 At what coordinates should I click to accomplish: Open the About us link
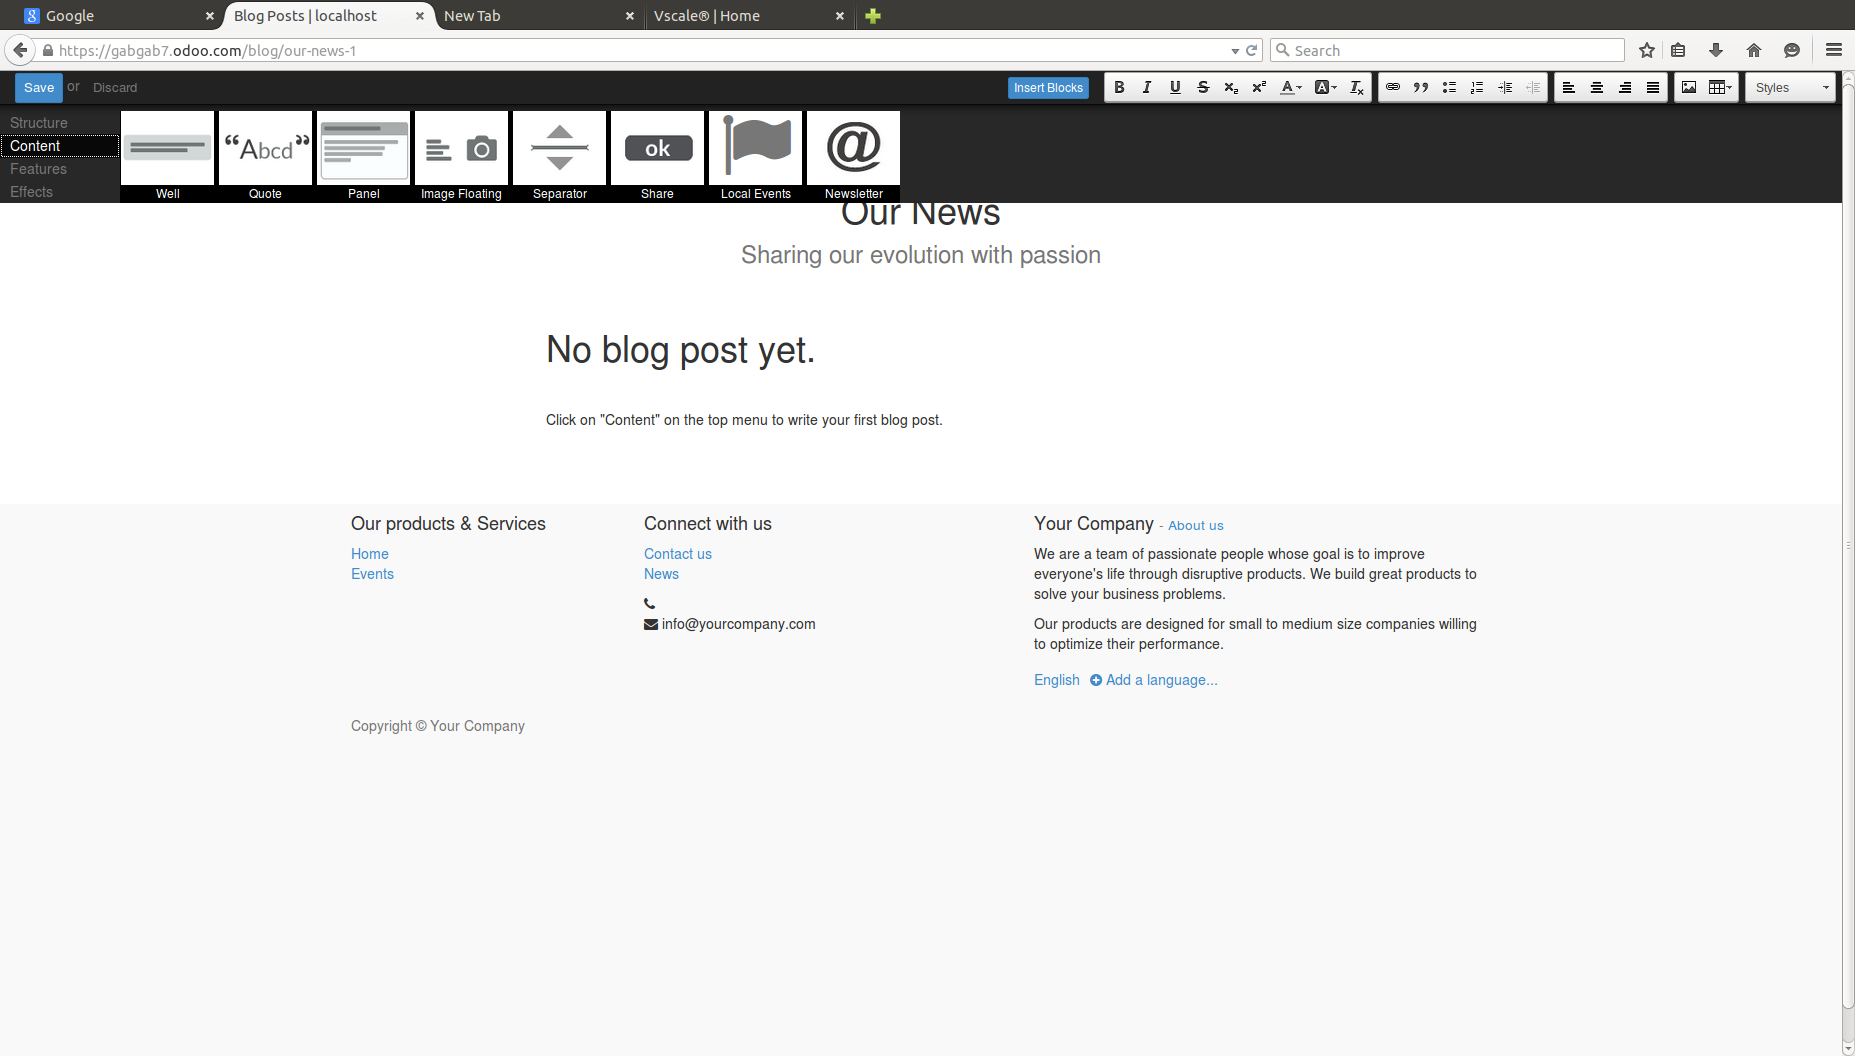(x=1196, y=526)
